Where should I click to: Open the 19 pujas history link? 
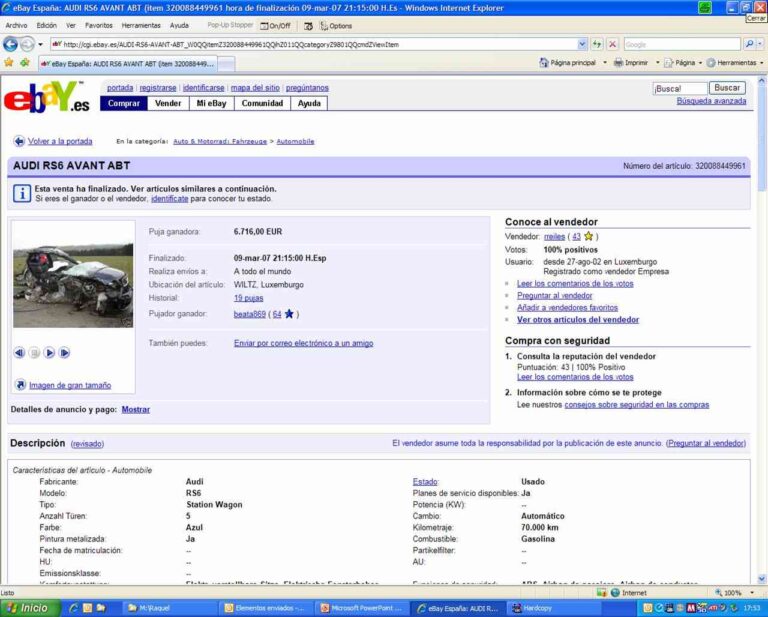(x=248, y=298)
